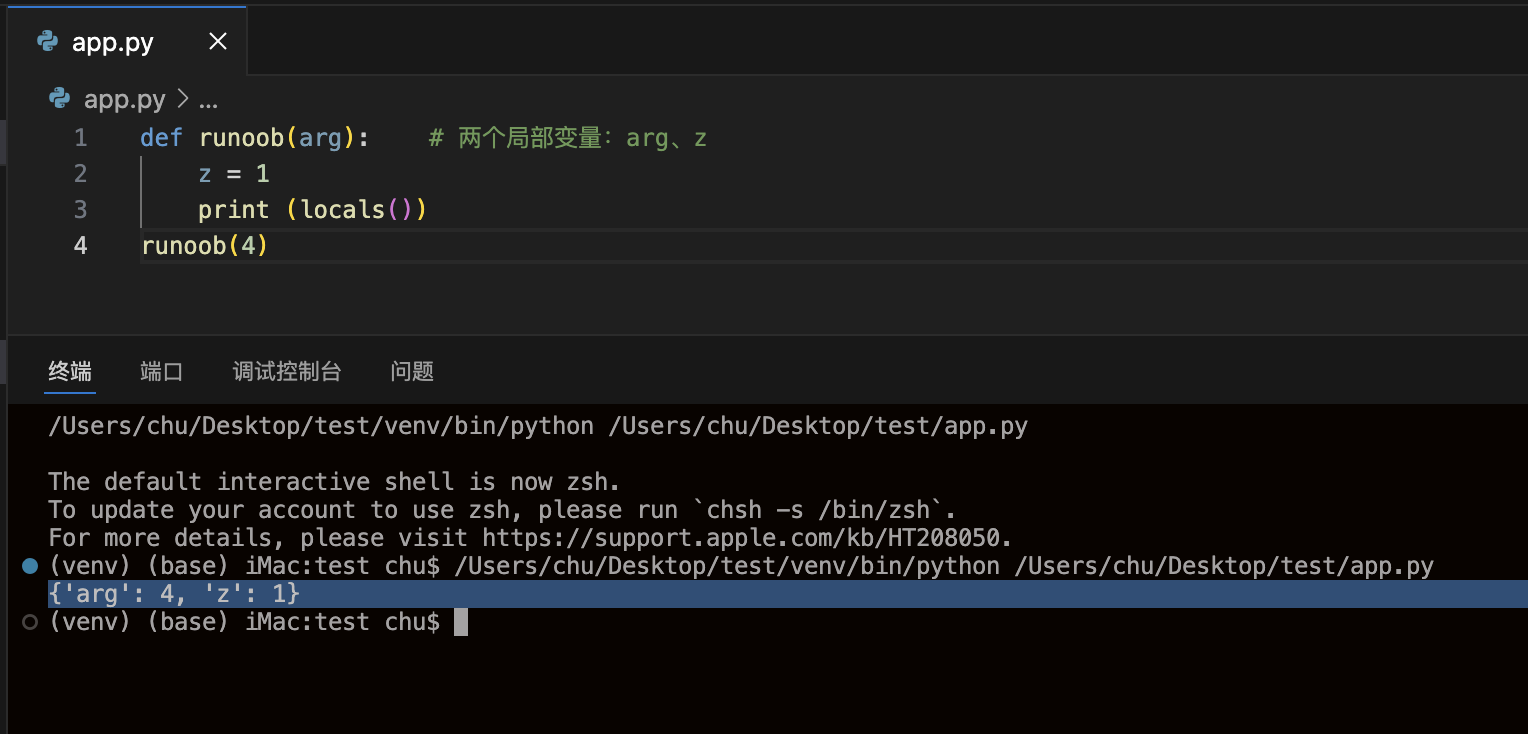This screenshot has width=1528, height=734.
Task: Open the app.py path link on the first terminal line
Action: (820, 427)
